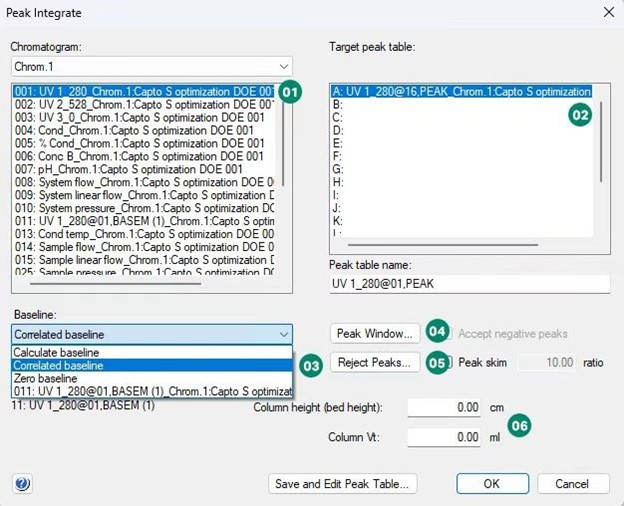The image size is (624, 506).
Task: Select the 007: pH curve entry
Action: 140,169
